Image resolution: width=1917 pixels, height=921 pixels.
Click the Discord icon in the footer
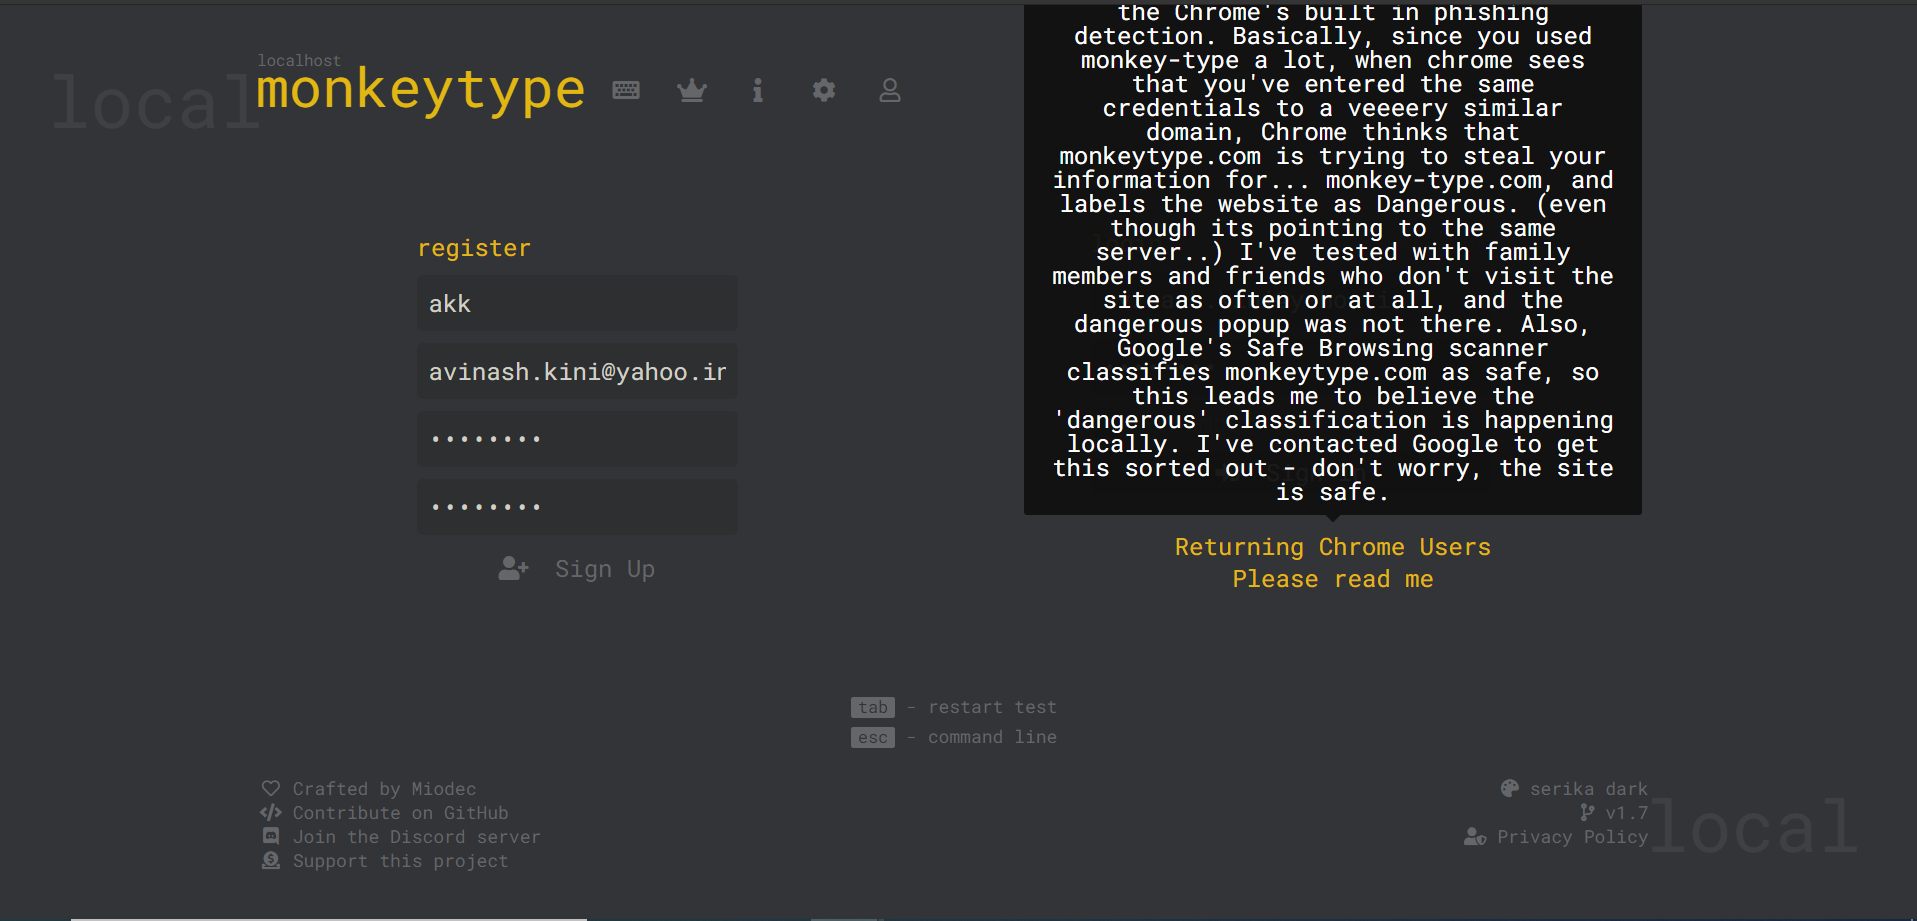pyautogui.click(x=271, y=836)
